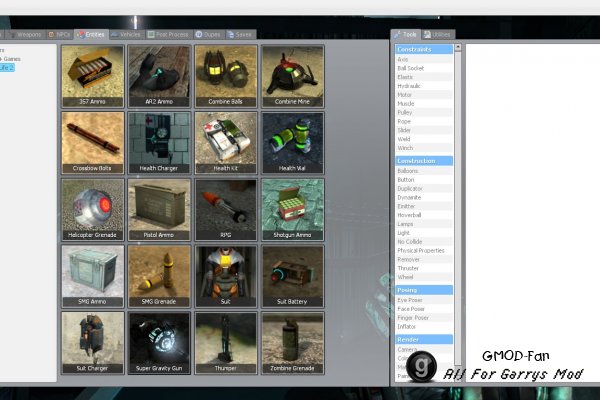Choose the Elastic constraint tool
600x400 pixels.
(424, 77)
